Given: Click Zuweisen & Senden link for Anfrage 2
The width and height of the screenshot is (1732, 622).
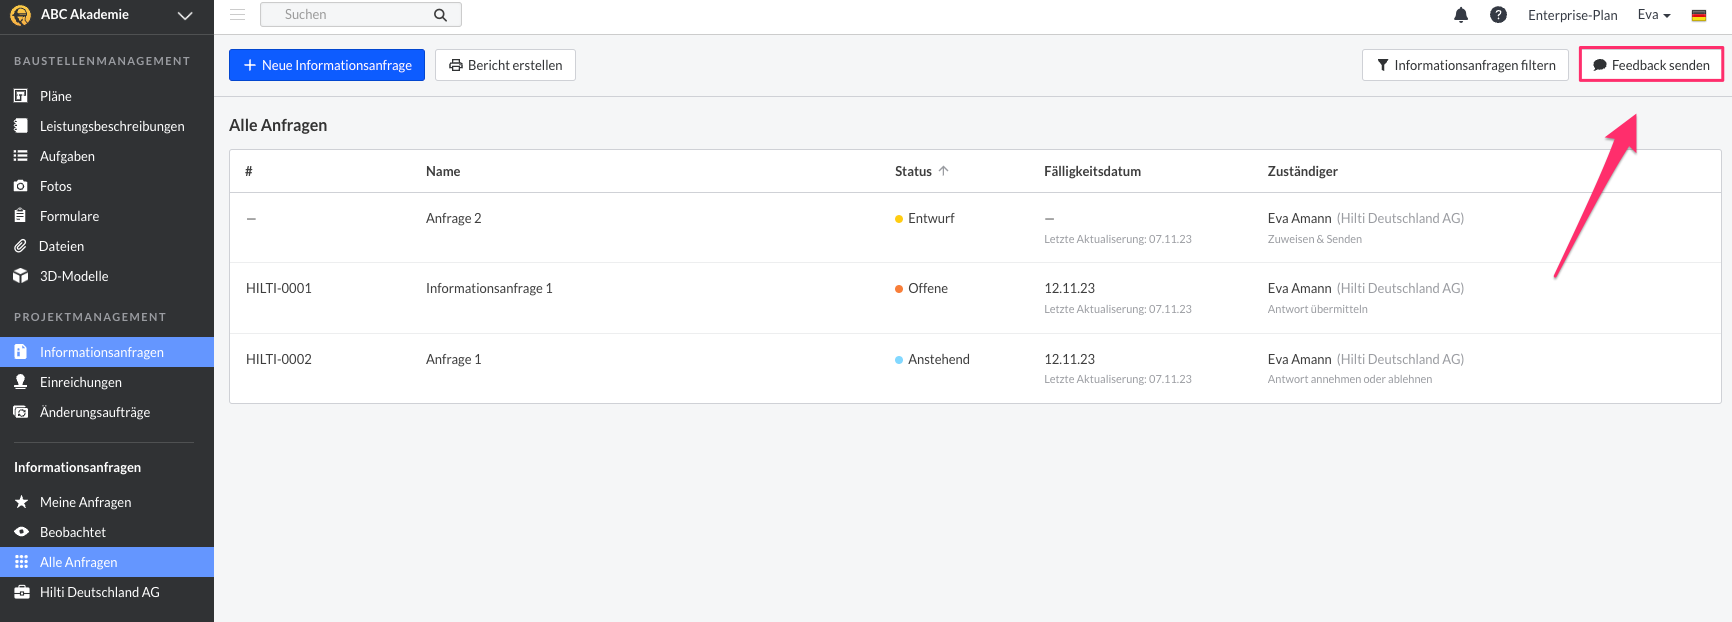Looking at the screenshot, I should (x=1314, y=239).
